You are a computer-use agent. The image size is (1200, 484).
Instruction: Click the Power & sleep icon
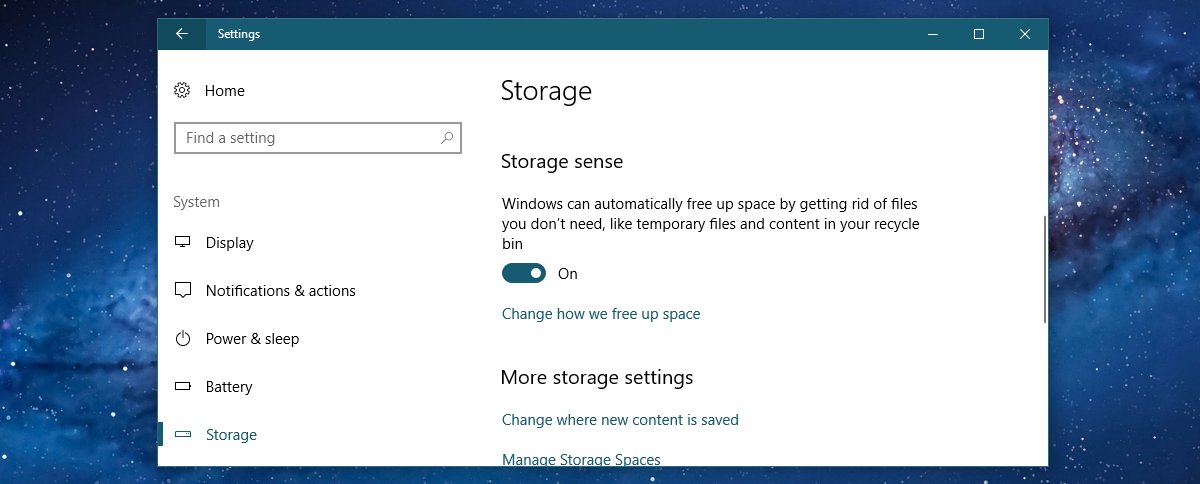point(182,338)
